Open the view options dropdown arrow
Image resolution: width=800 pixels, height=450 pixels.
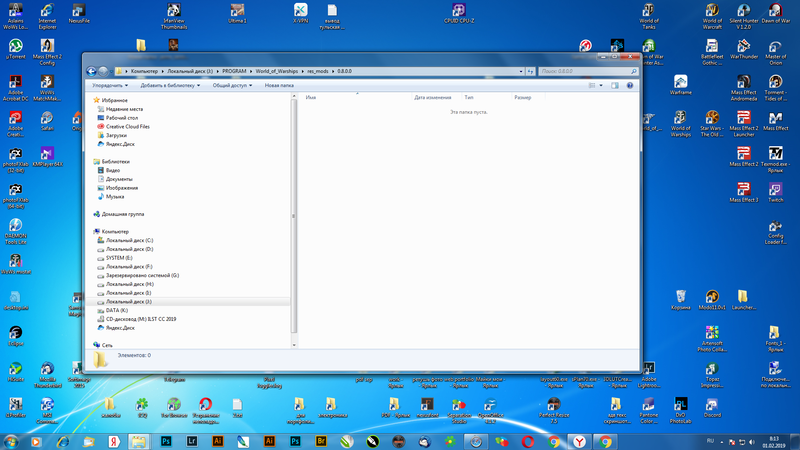pyautogui.click(x=601, y=86)
